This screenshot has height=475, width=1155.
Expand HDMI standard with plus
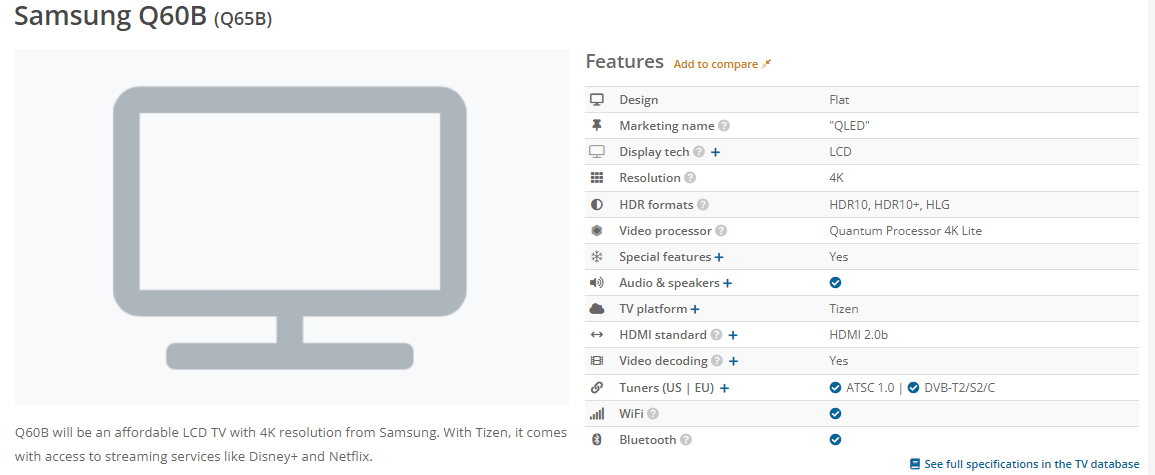(732, 335)
